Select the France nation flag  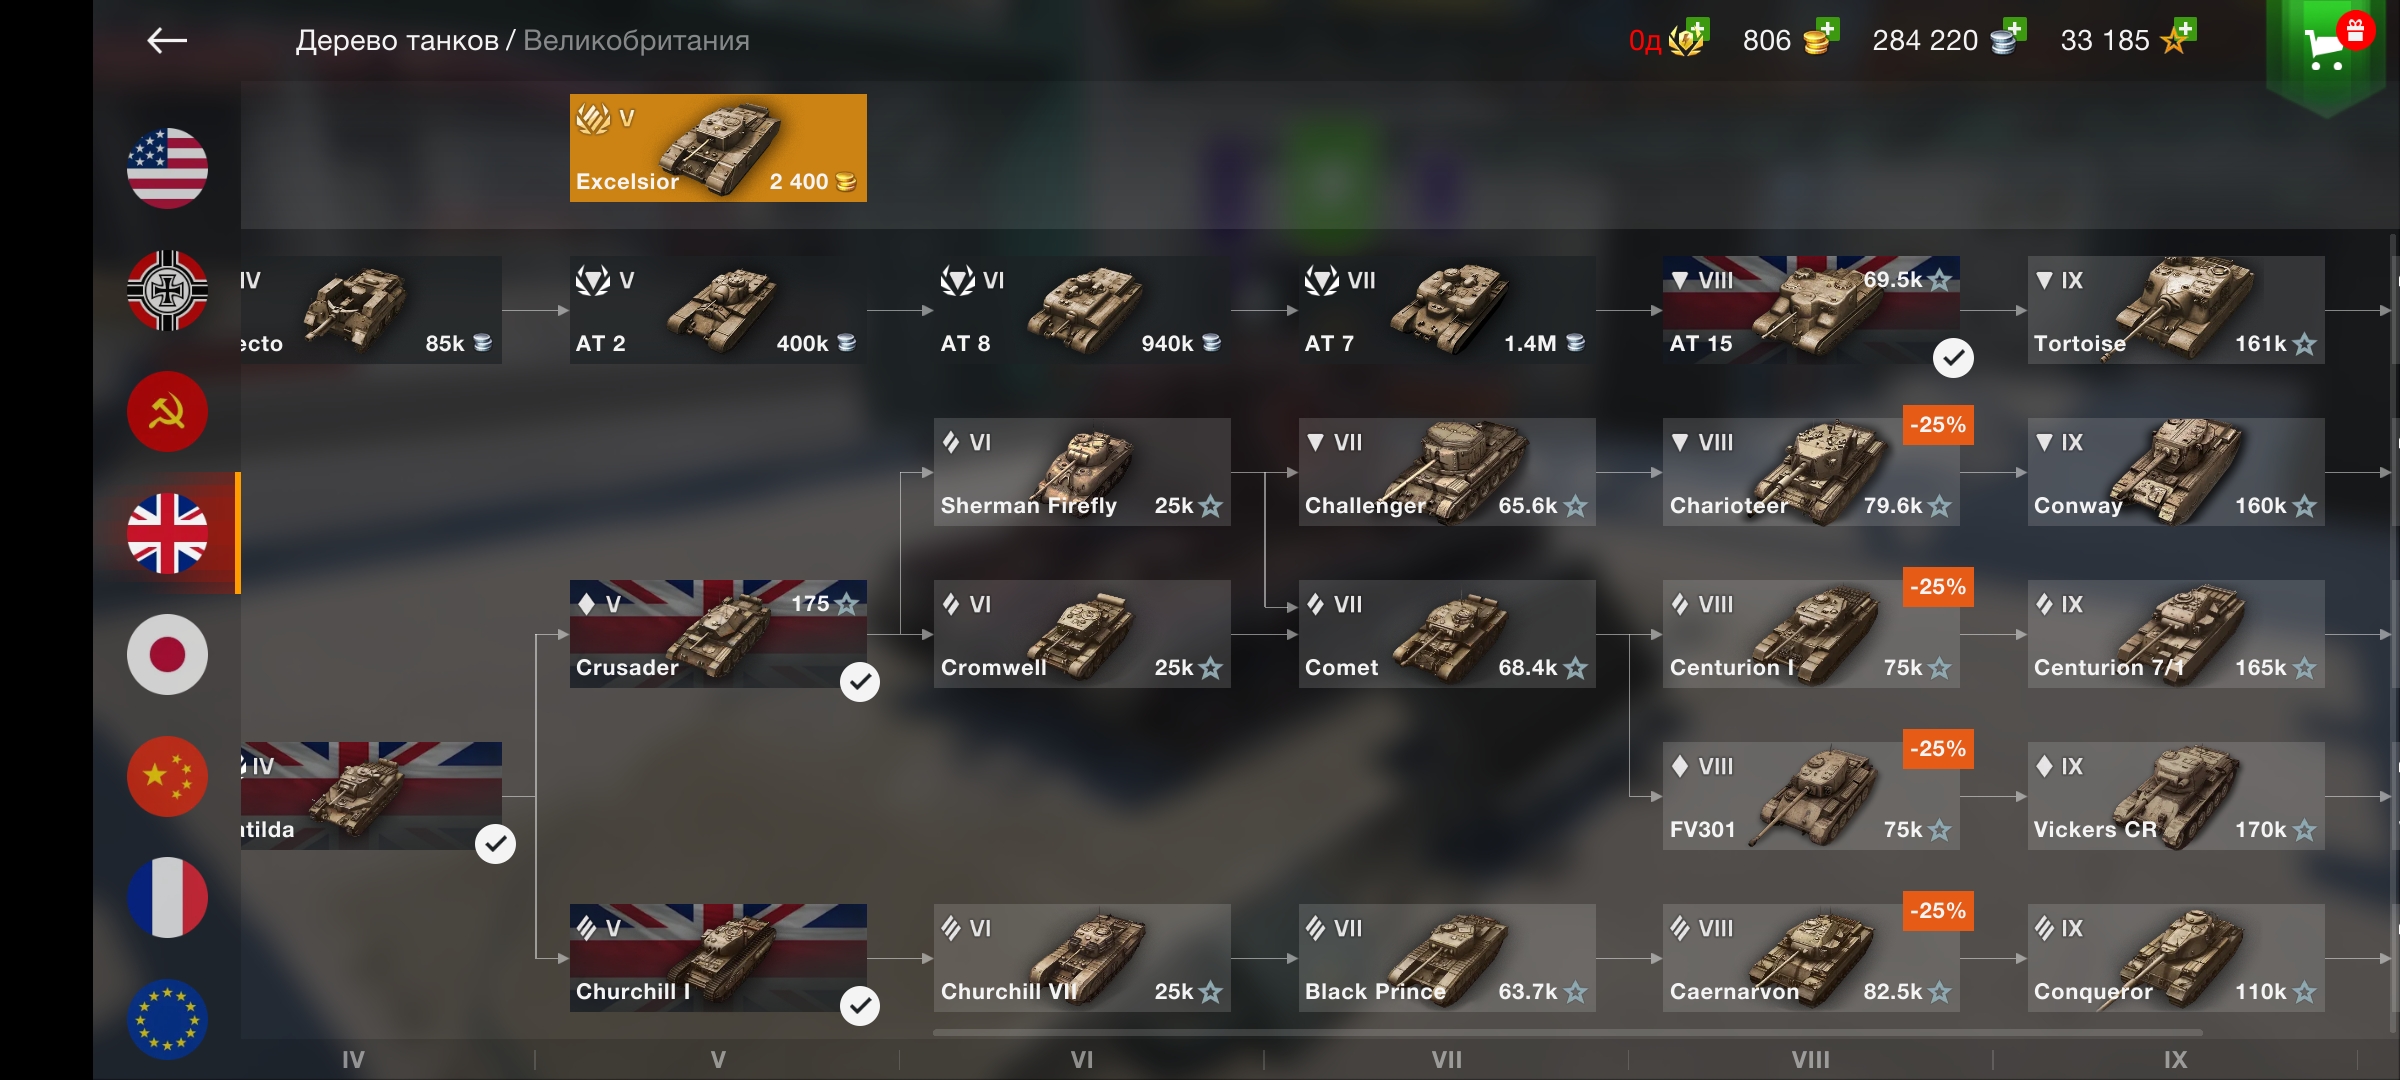coord(167,897)
